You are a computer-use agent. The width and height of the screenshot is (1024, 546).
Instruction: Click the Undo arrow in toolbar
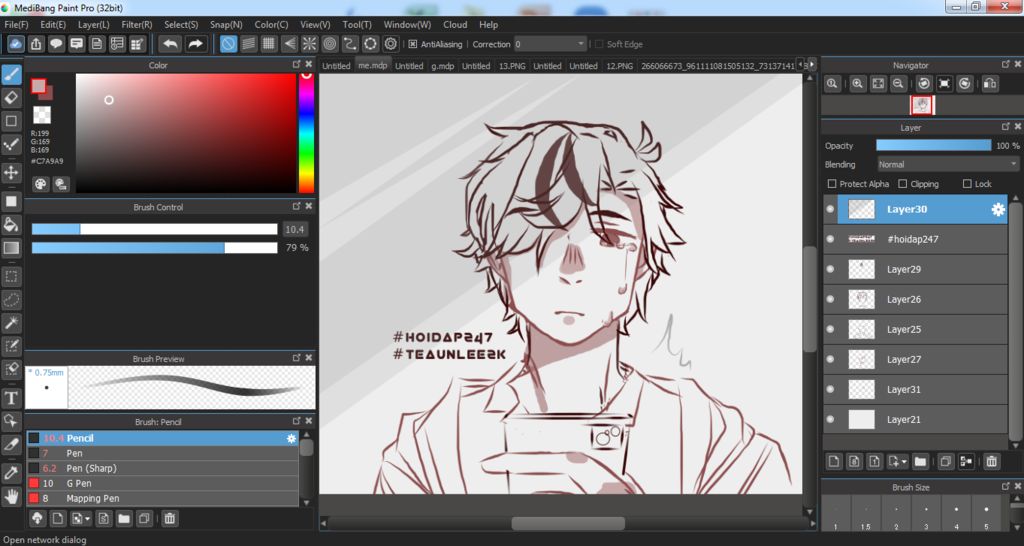pyautogui.click(x=170, y=44)
